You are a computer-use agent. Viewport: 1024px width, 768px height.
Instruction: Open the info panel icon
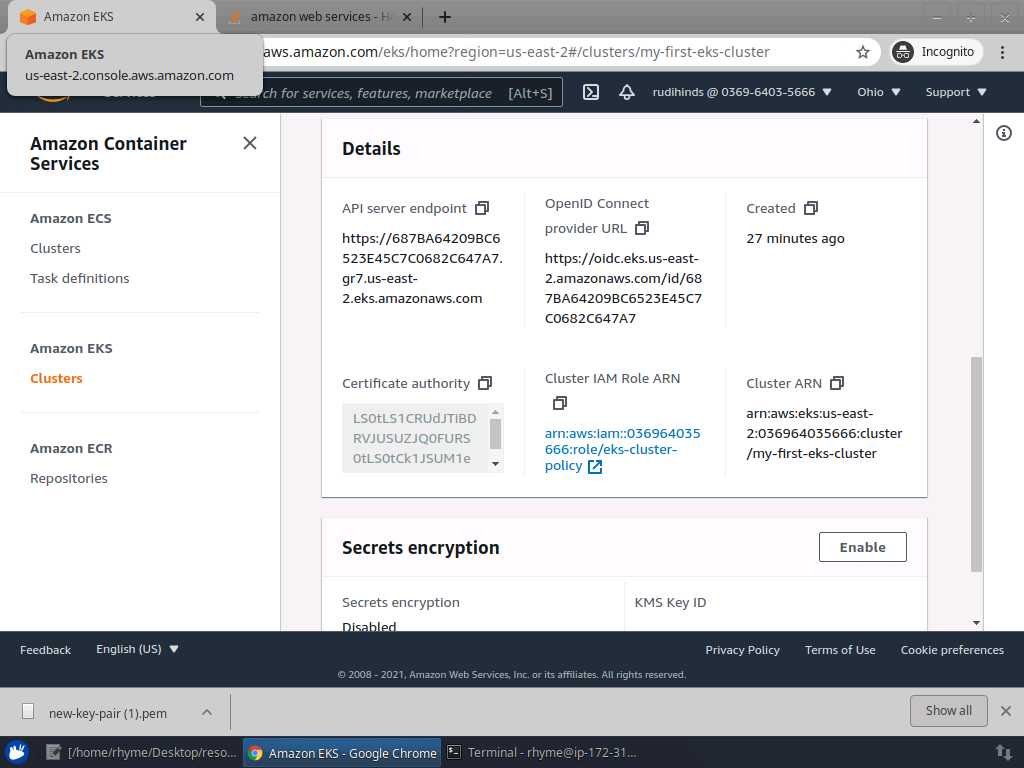[1004, 133]
